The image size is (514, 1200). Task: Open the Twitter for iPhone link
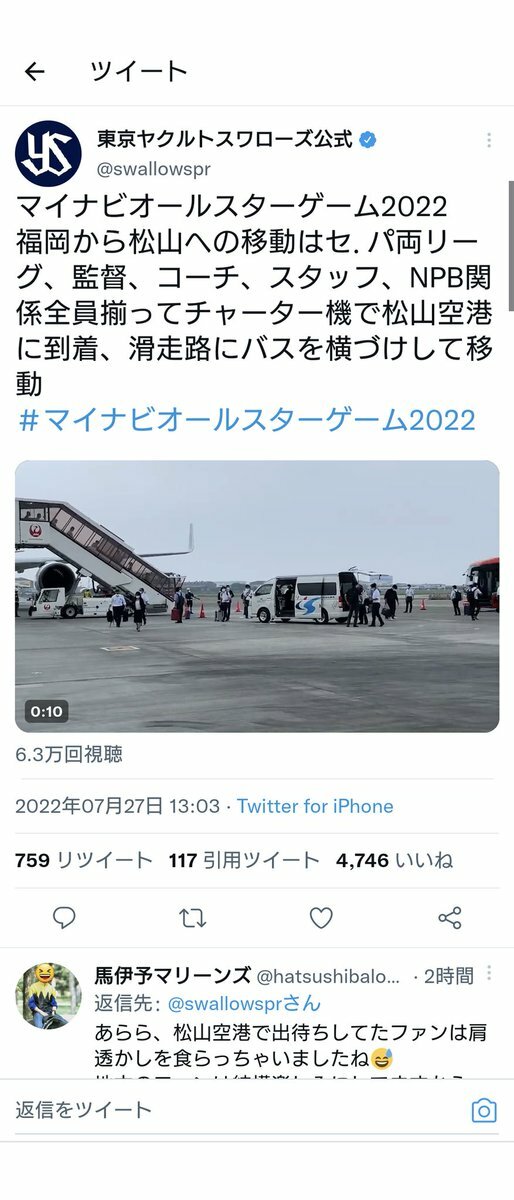point(315,806)
